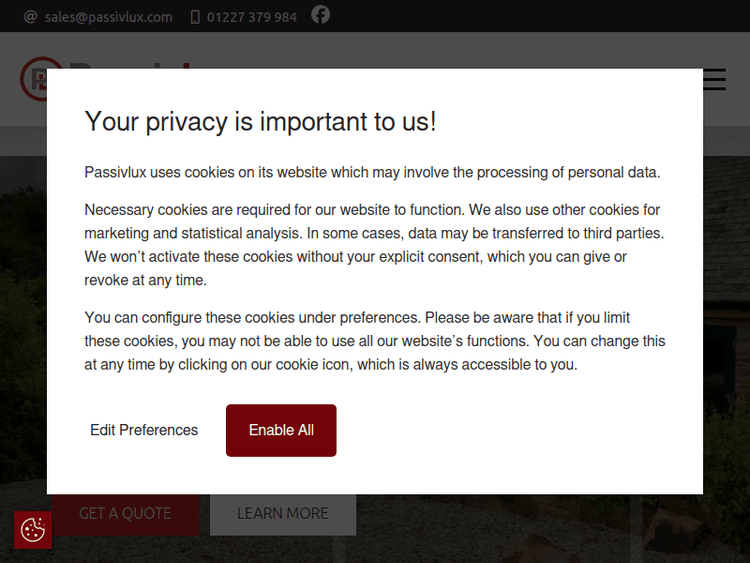Open the sales@passivlux.com email link
Viewport: 750px width, 563px height.
tap(108, 17)
